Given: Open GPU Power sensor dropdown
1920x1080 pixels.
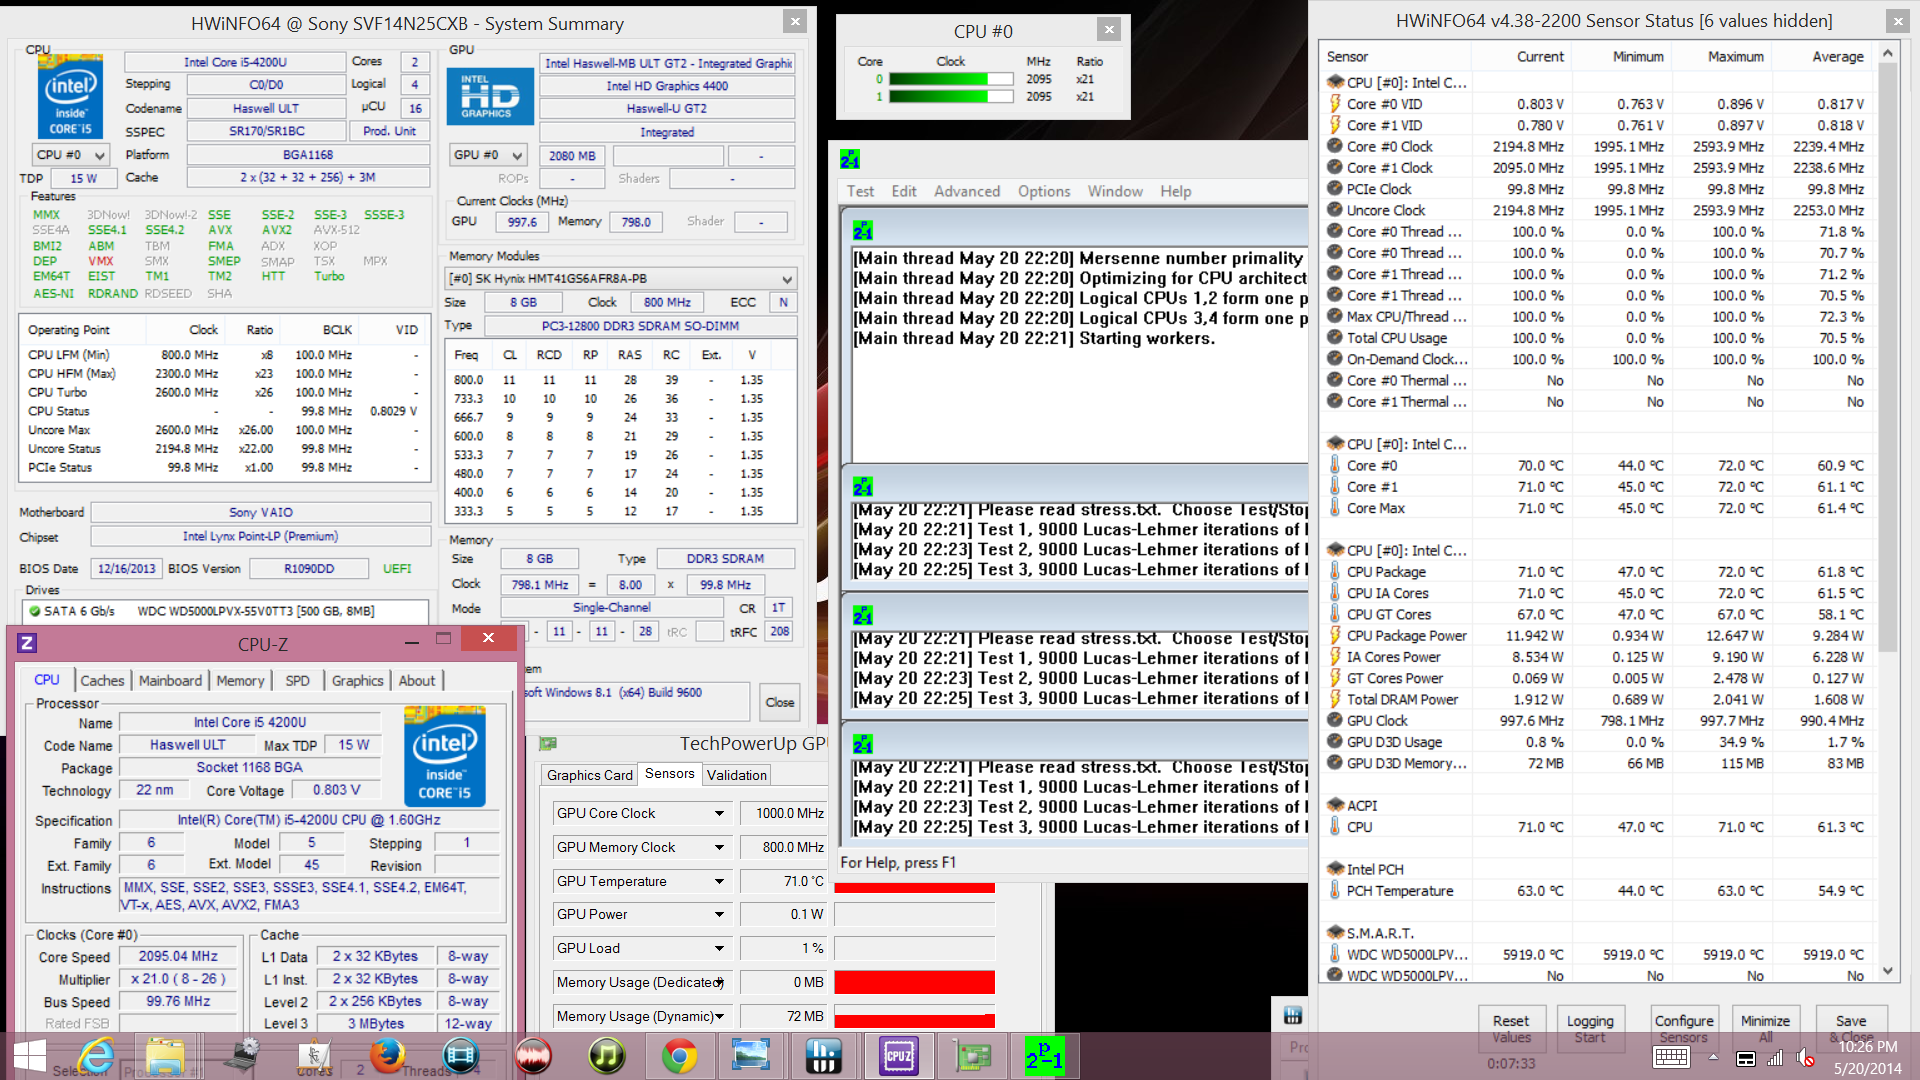Looking at the screenshot, I should click(x=719, y=915).
